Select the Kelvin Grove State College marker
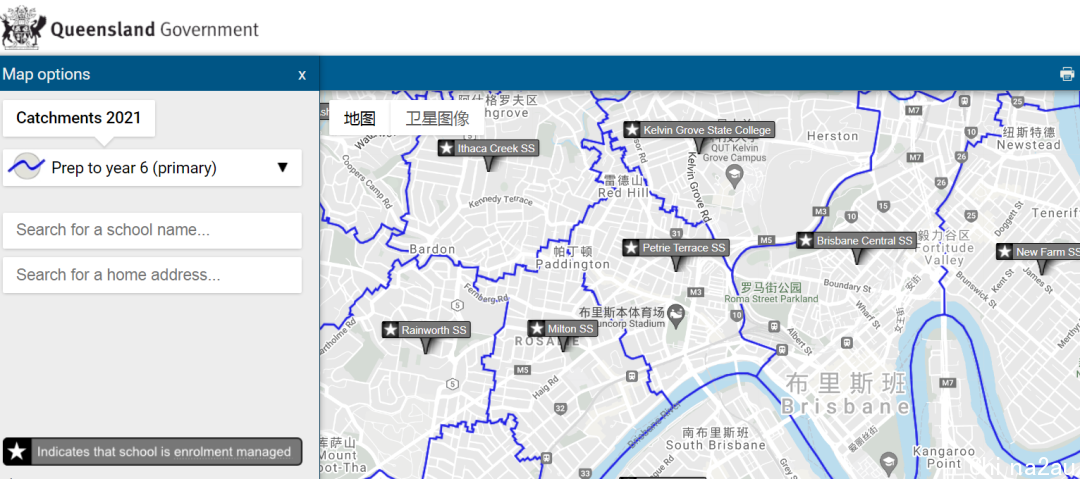This screenshot has height=479, width=1080. [x=700, y=130]
